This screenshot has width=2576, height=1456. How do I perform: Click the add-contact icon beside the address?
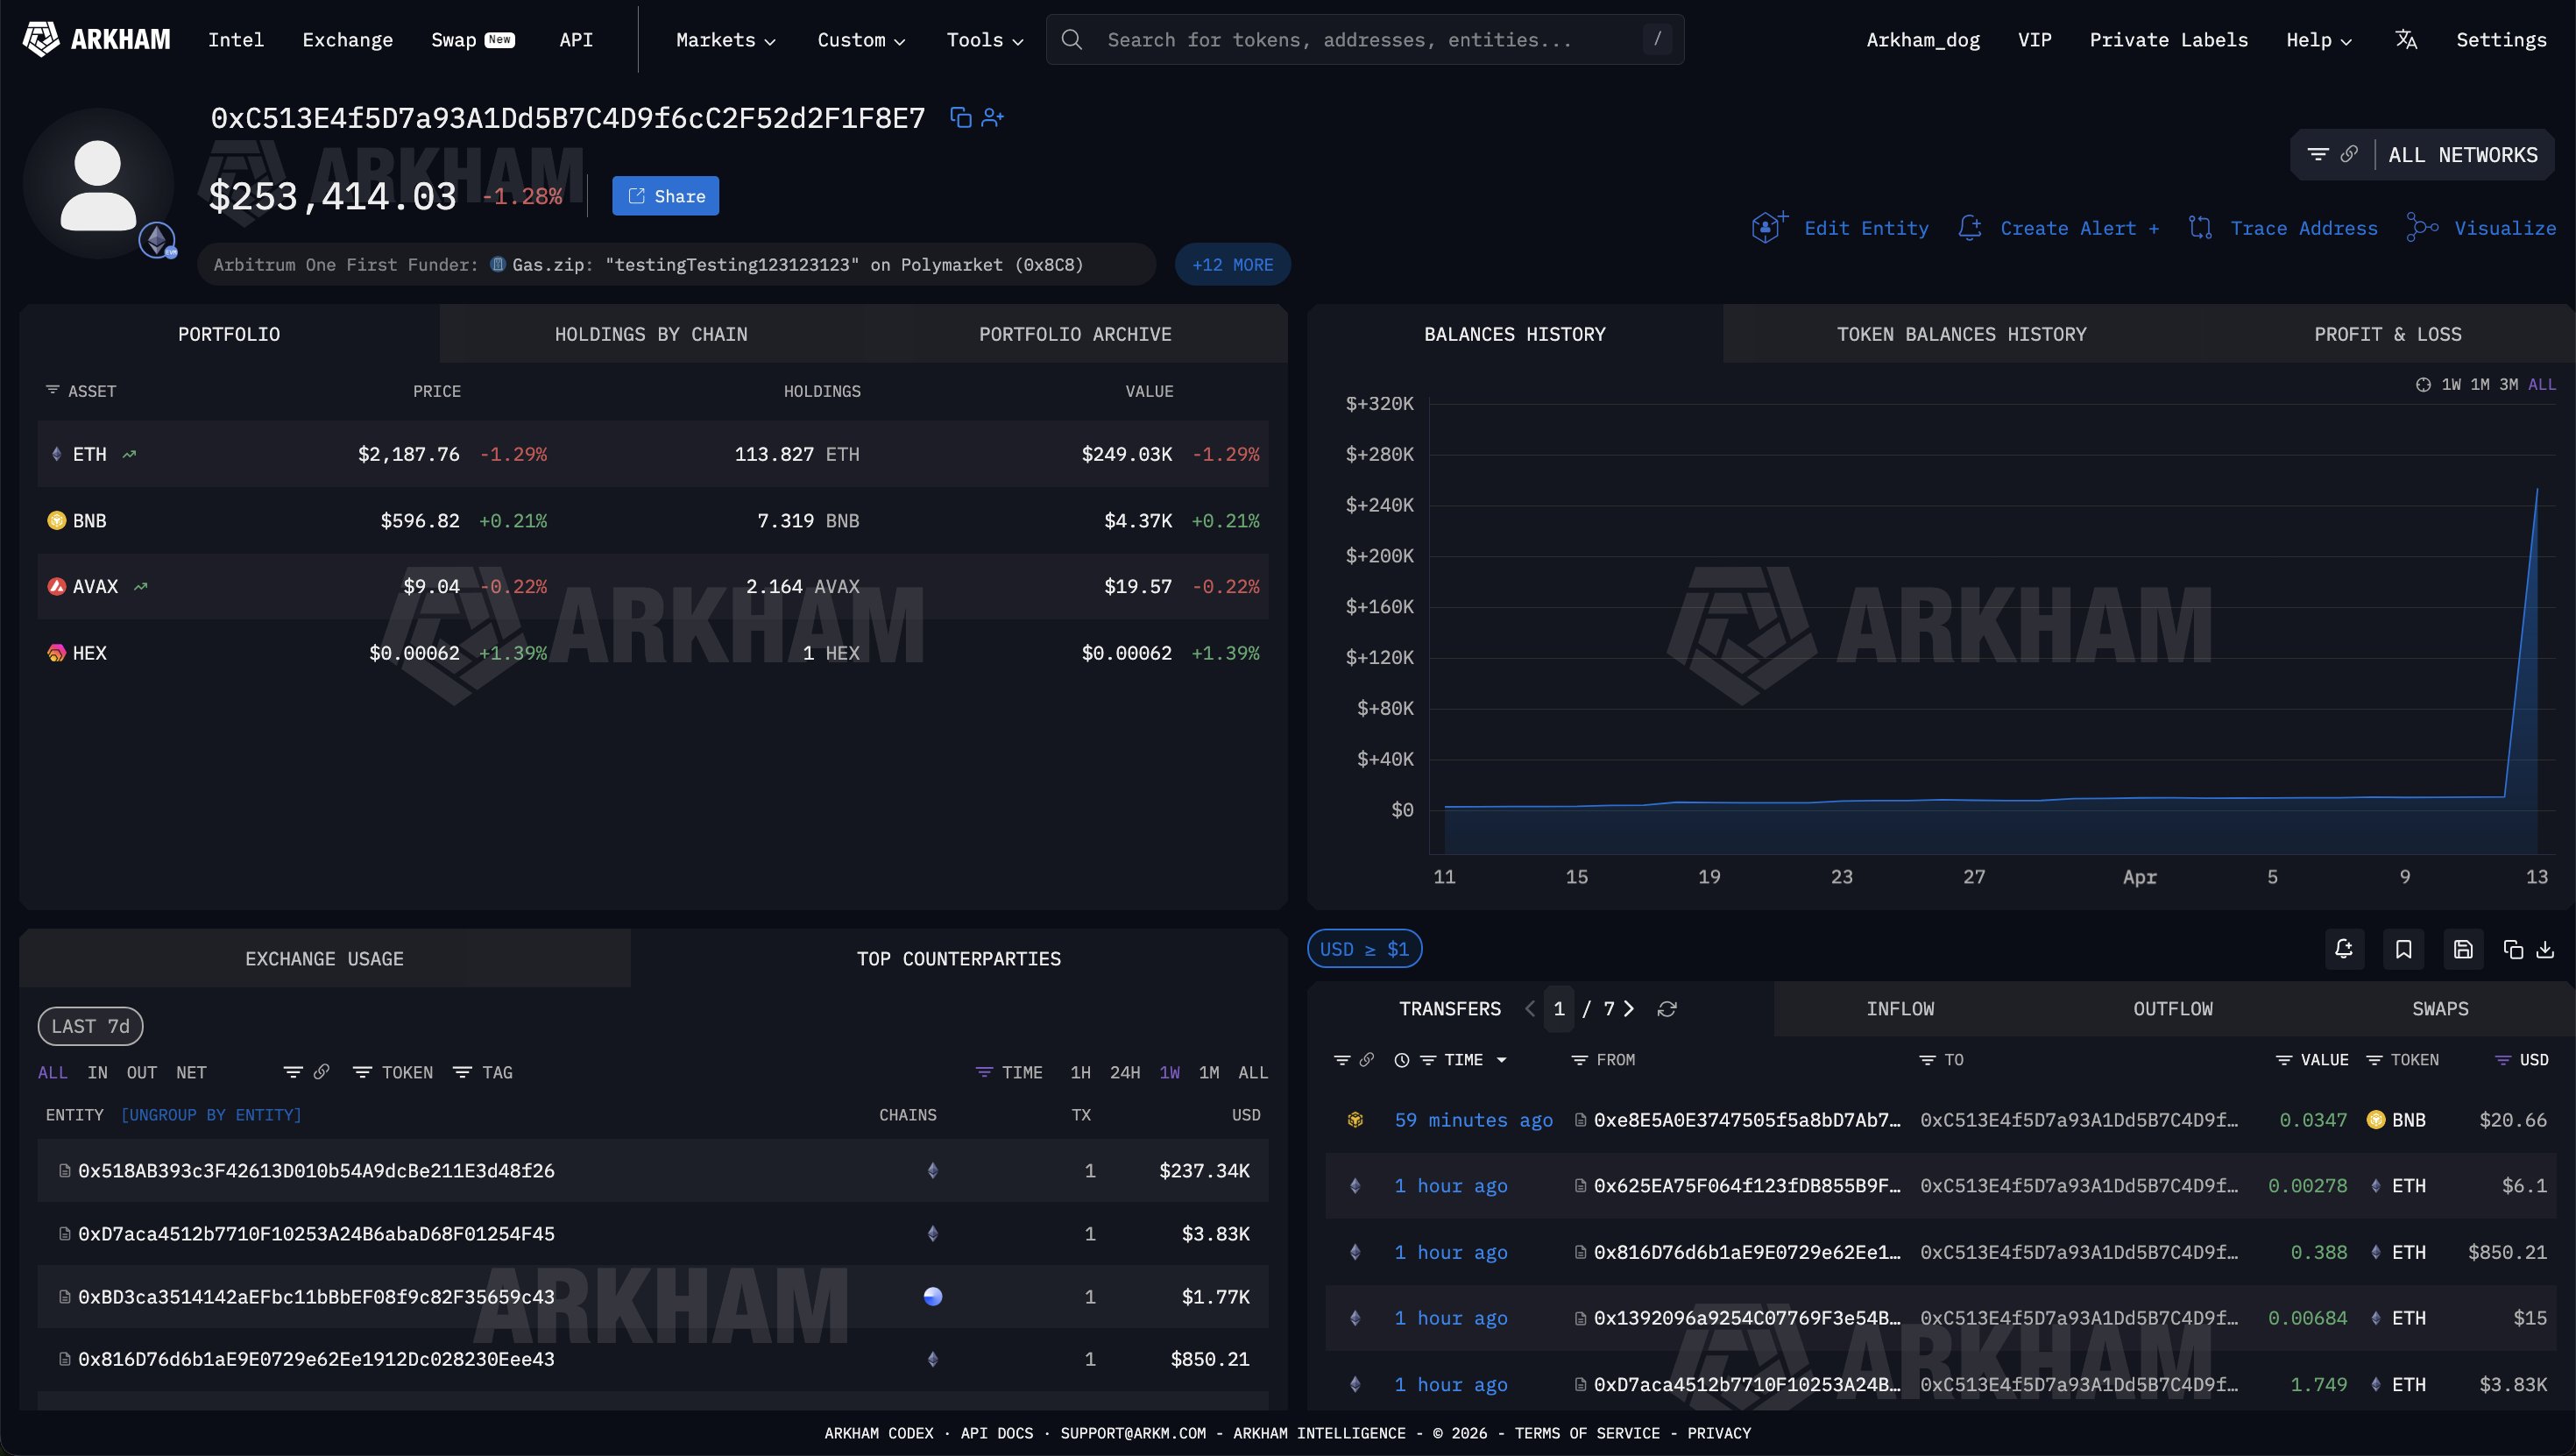coord(992,118)
